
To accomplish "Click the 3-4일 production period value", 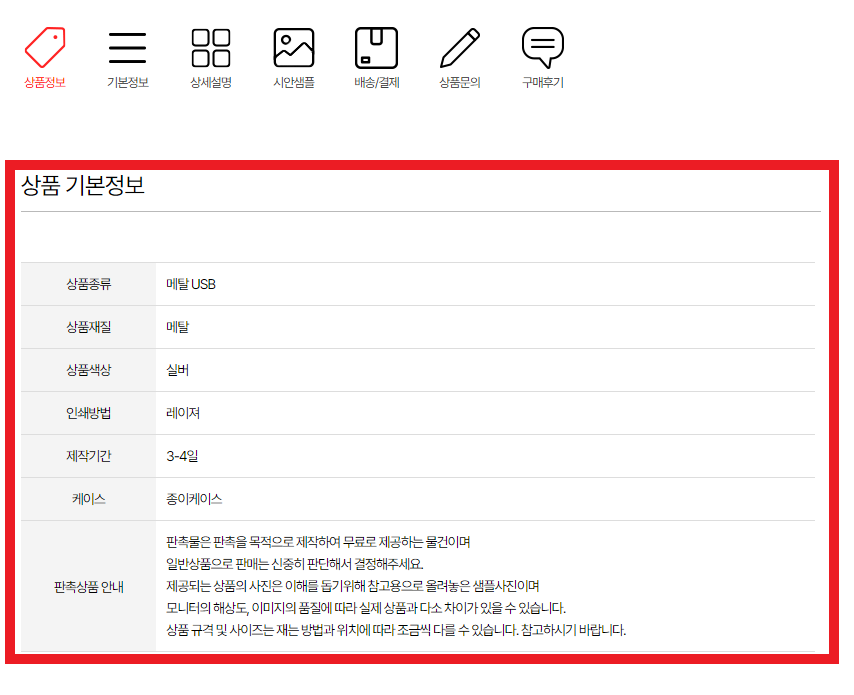I will click(182, 456).
